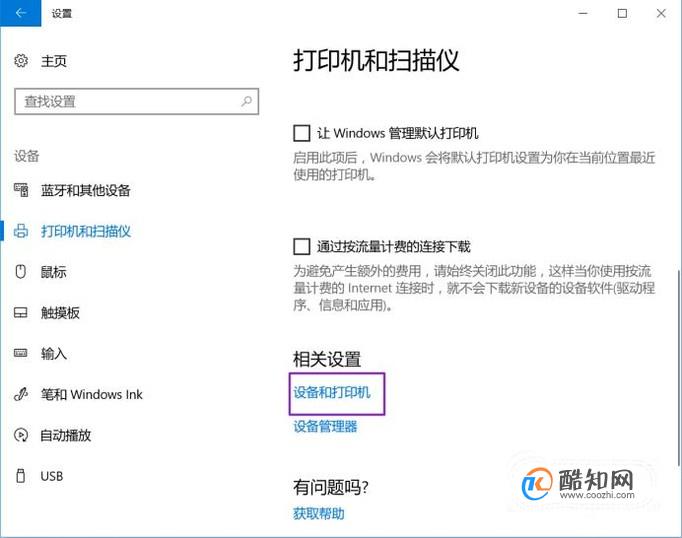Open 自动播放 settings page
The height and width of the screenshot is (538, 682).
tap(66, 435)
